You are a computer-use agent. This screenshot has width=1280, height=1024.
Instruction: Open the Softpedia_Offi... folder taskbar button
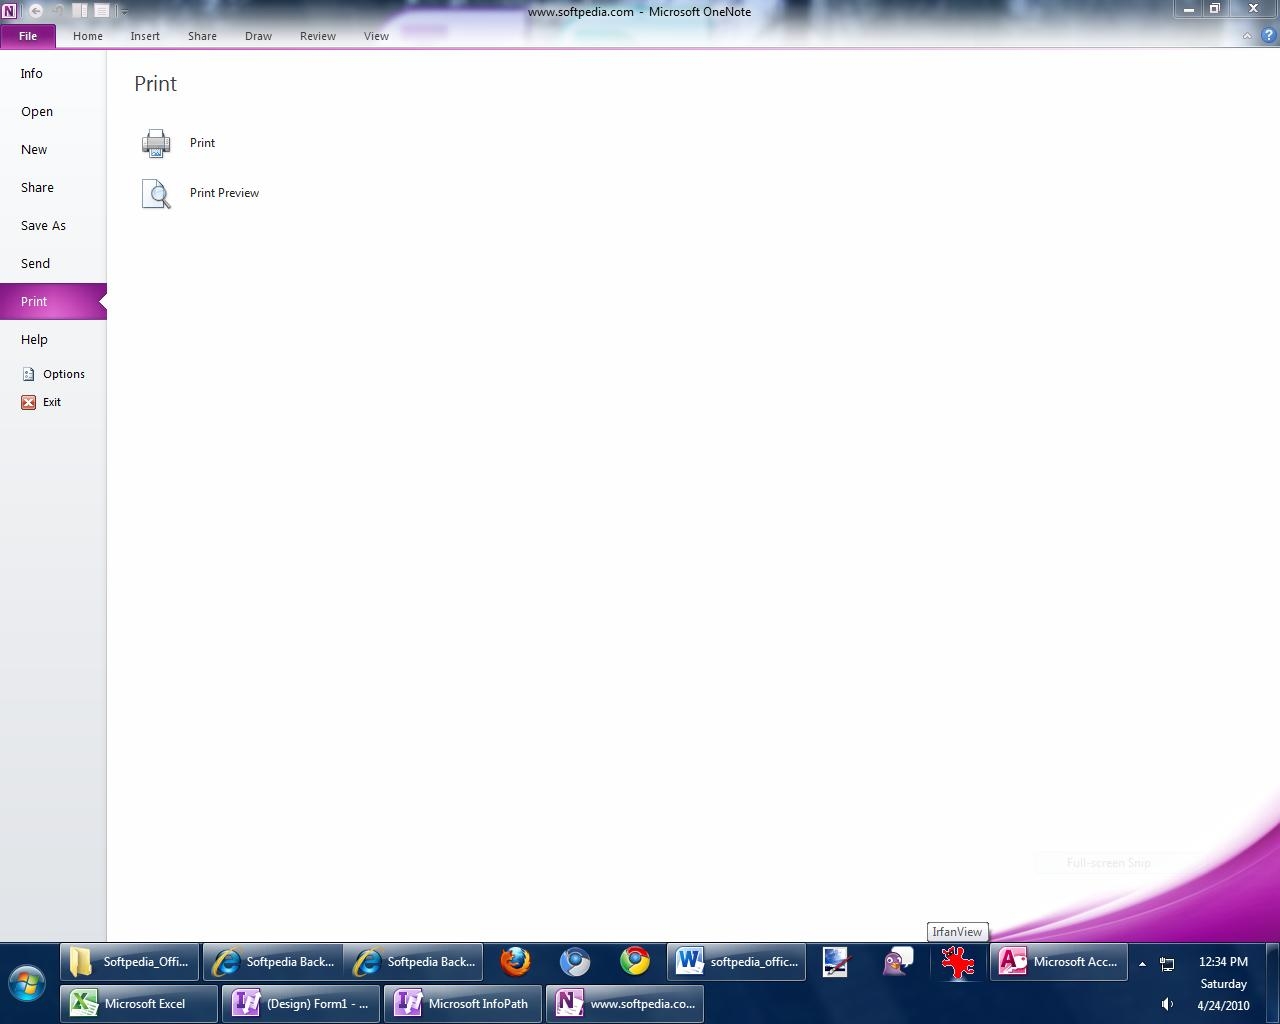tap(130, 962)
